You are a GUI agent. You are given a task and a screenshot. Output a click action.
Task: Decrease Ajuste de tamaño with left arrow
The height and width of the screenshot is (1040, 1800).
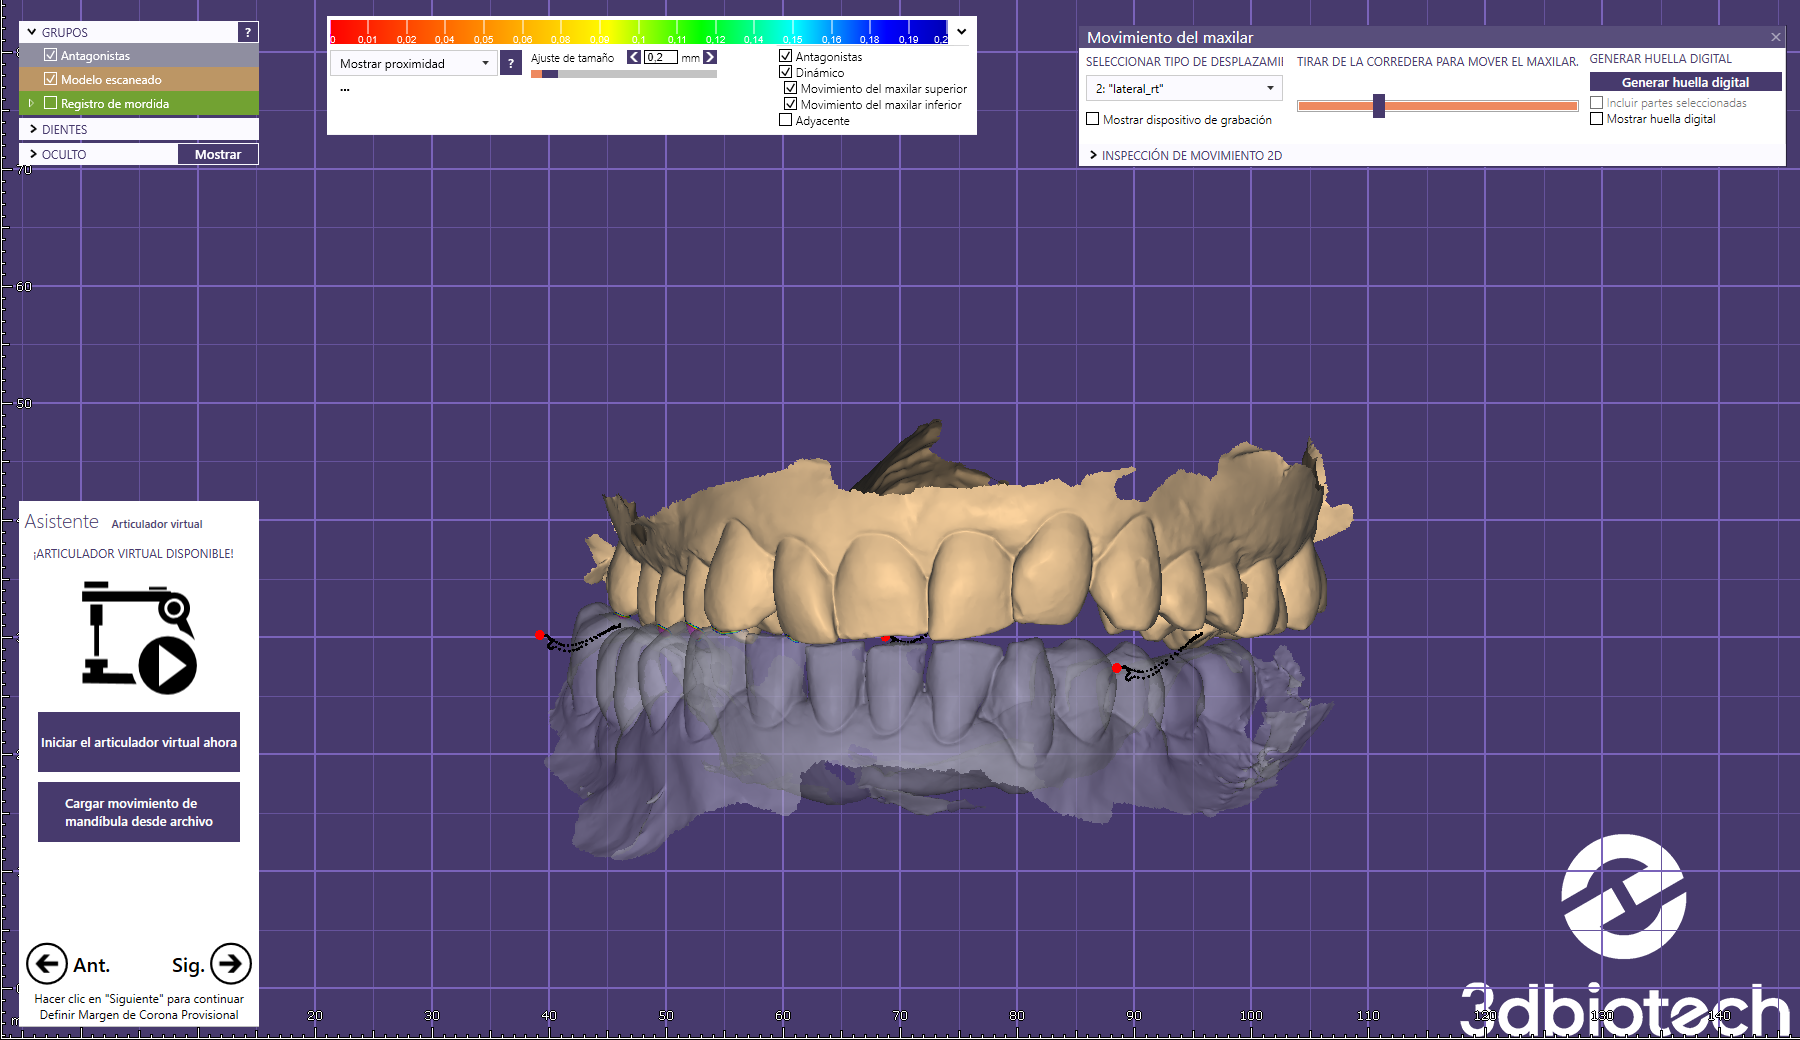tap(634, 57)
